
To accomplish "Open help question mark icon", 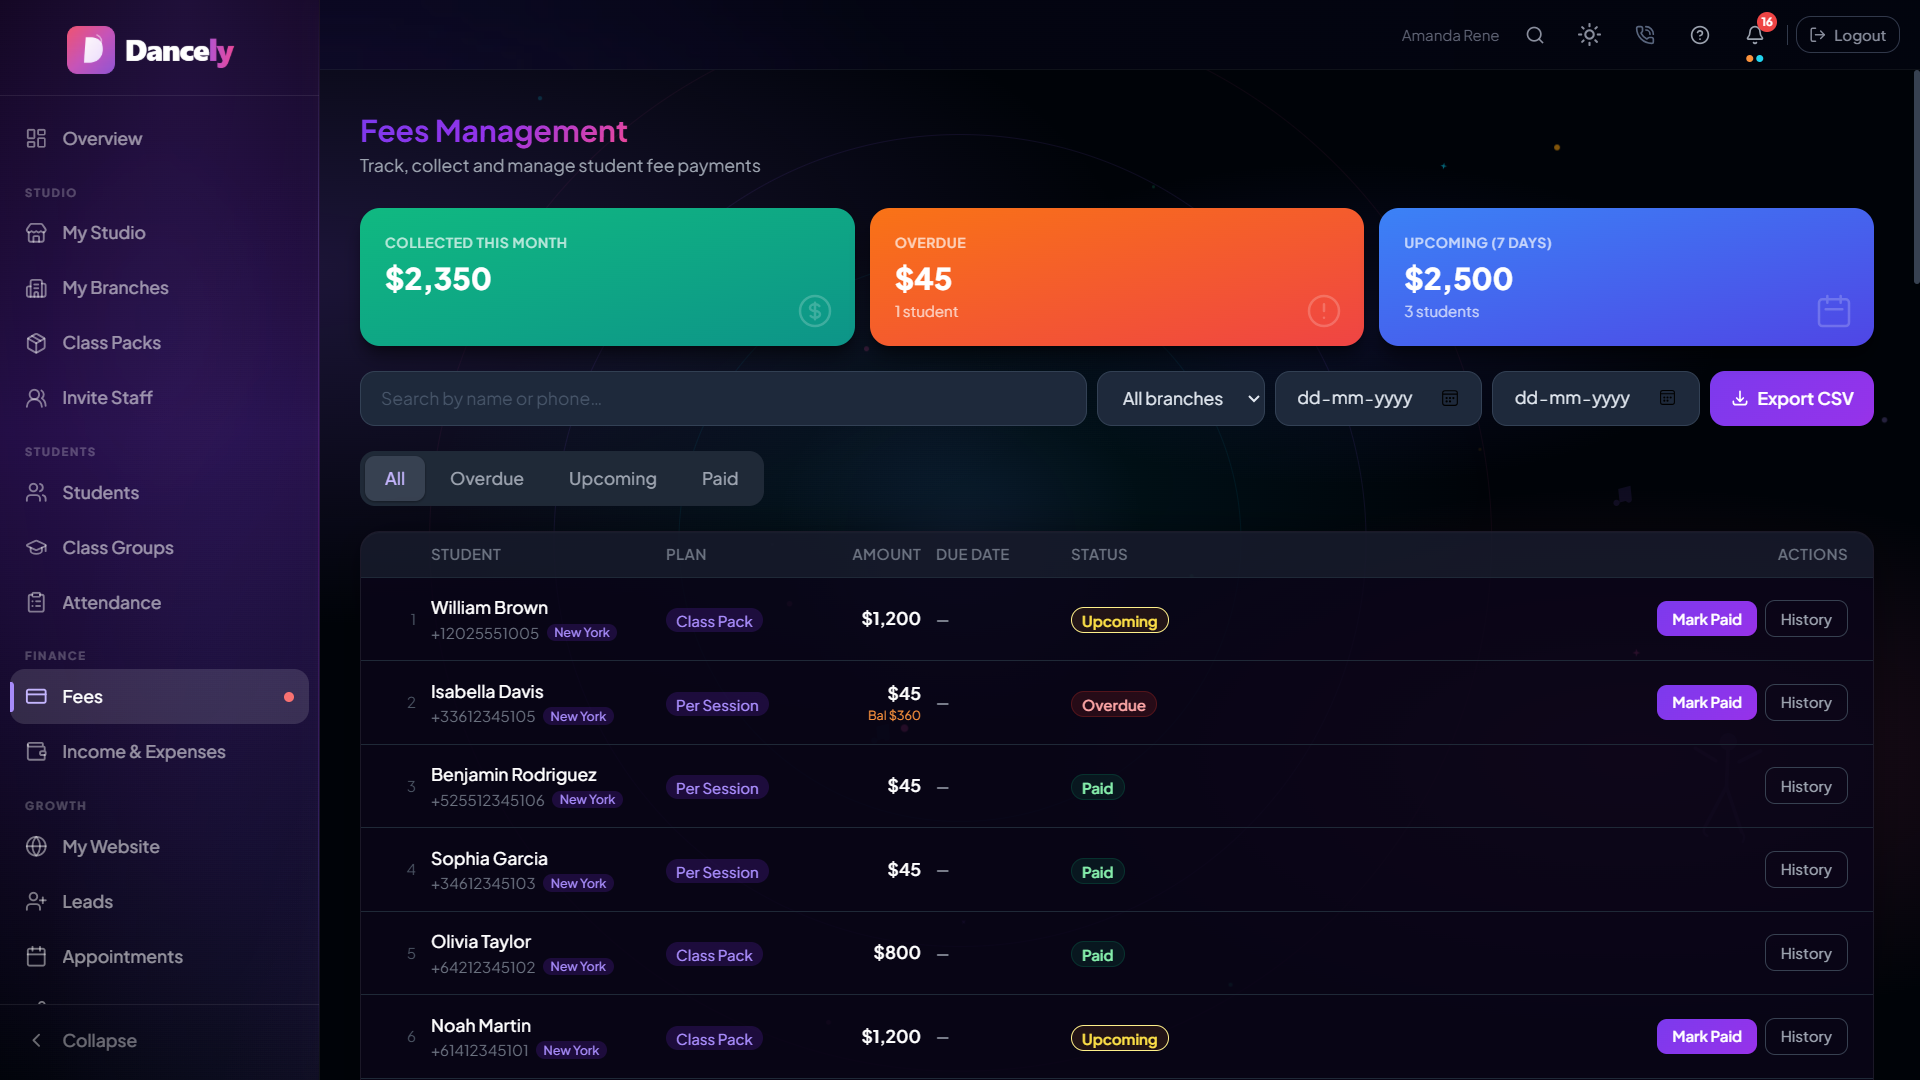I will point(1700,35).
